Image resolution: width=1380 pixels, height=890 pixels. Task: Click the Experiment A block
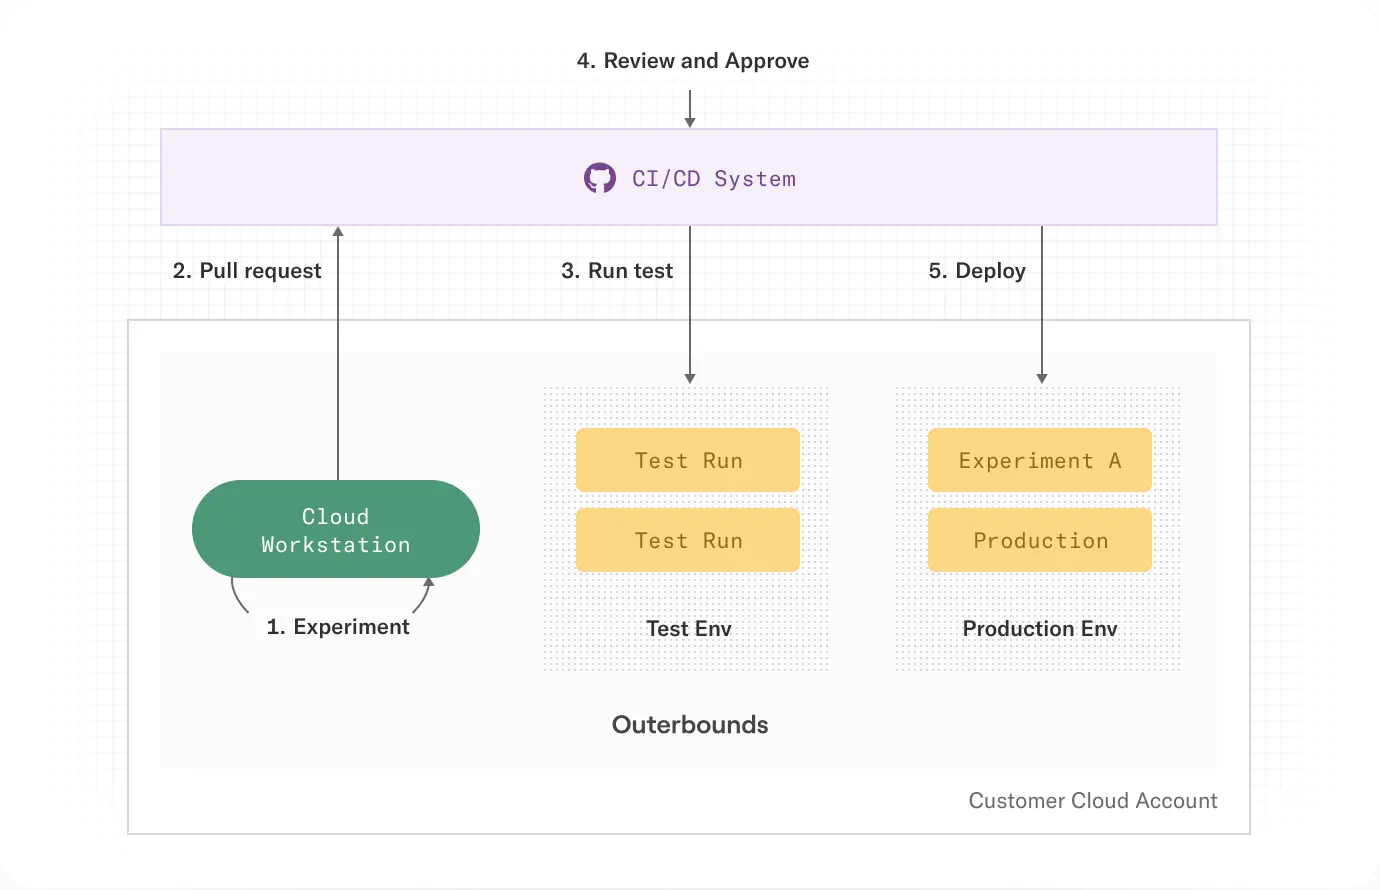pos(1040,460)
